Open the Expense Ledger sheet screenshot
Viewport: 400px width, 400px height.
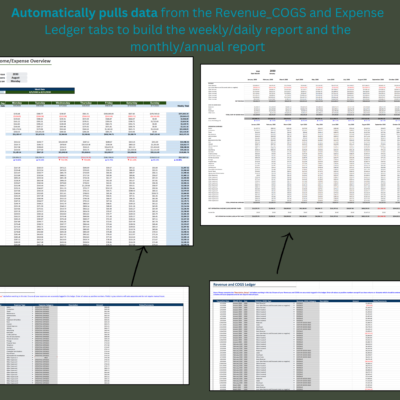[94, 335]
